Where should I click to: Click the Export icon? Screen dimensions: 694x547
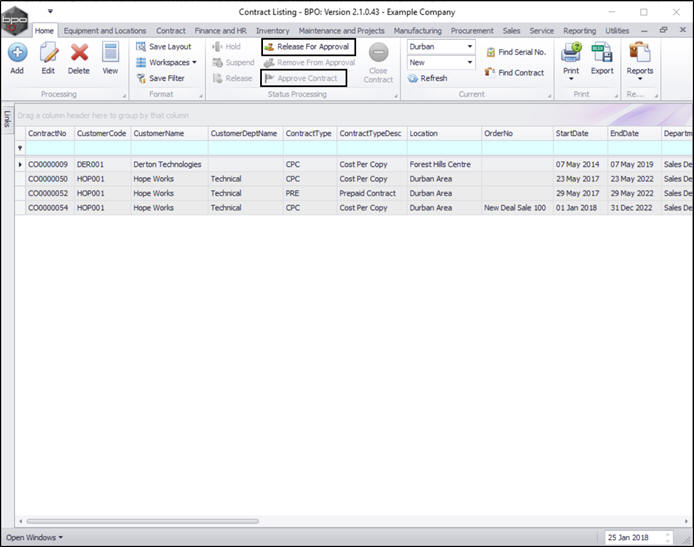[602, 52]
